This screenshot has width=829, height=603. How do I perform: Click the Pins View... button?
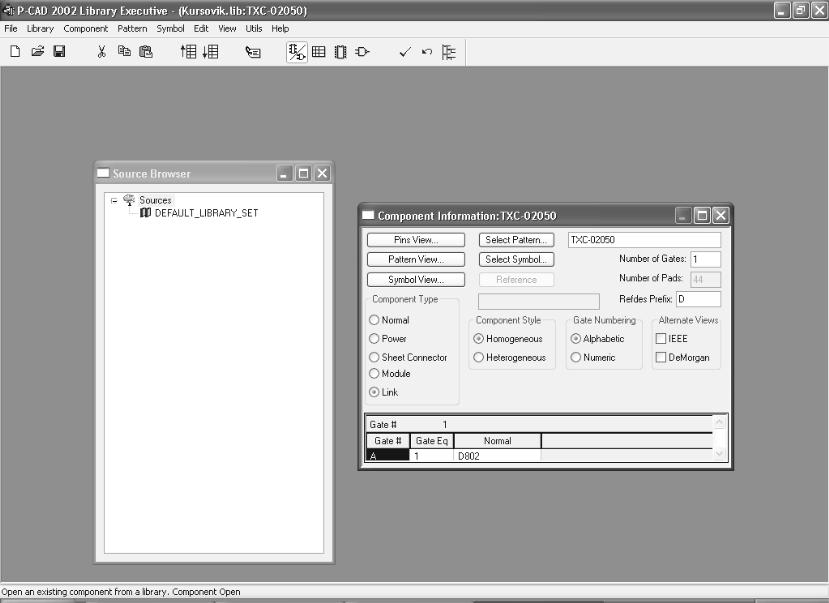[416, 240]
